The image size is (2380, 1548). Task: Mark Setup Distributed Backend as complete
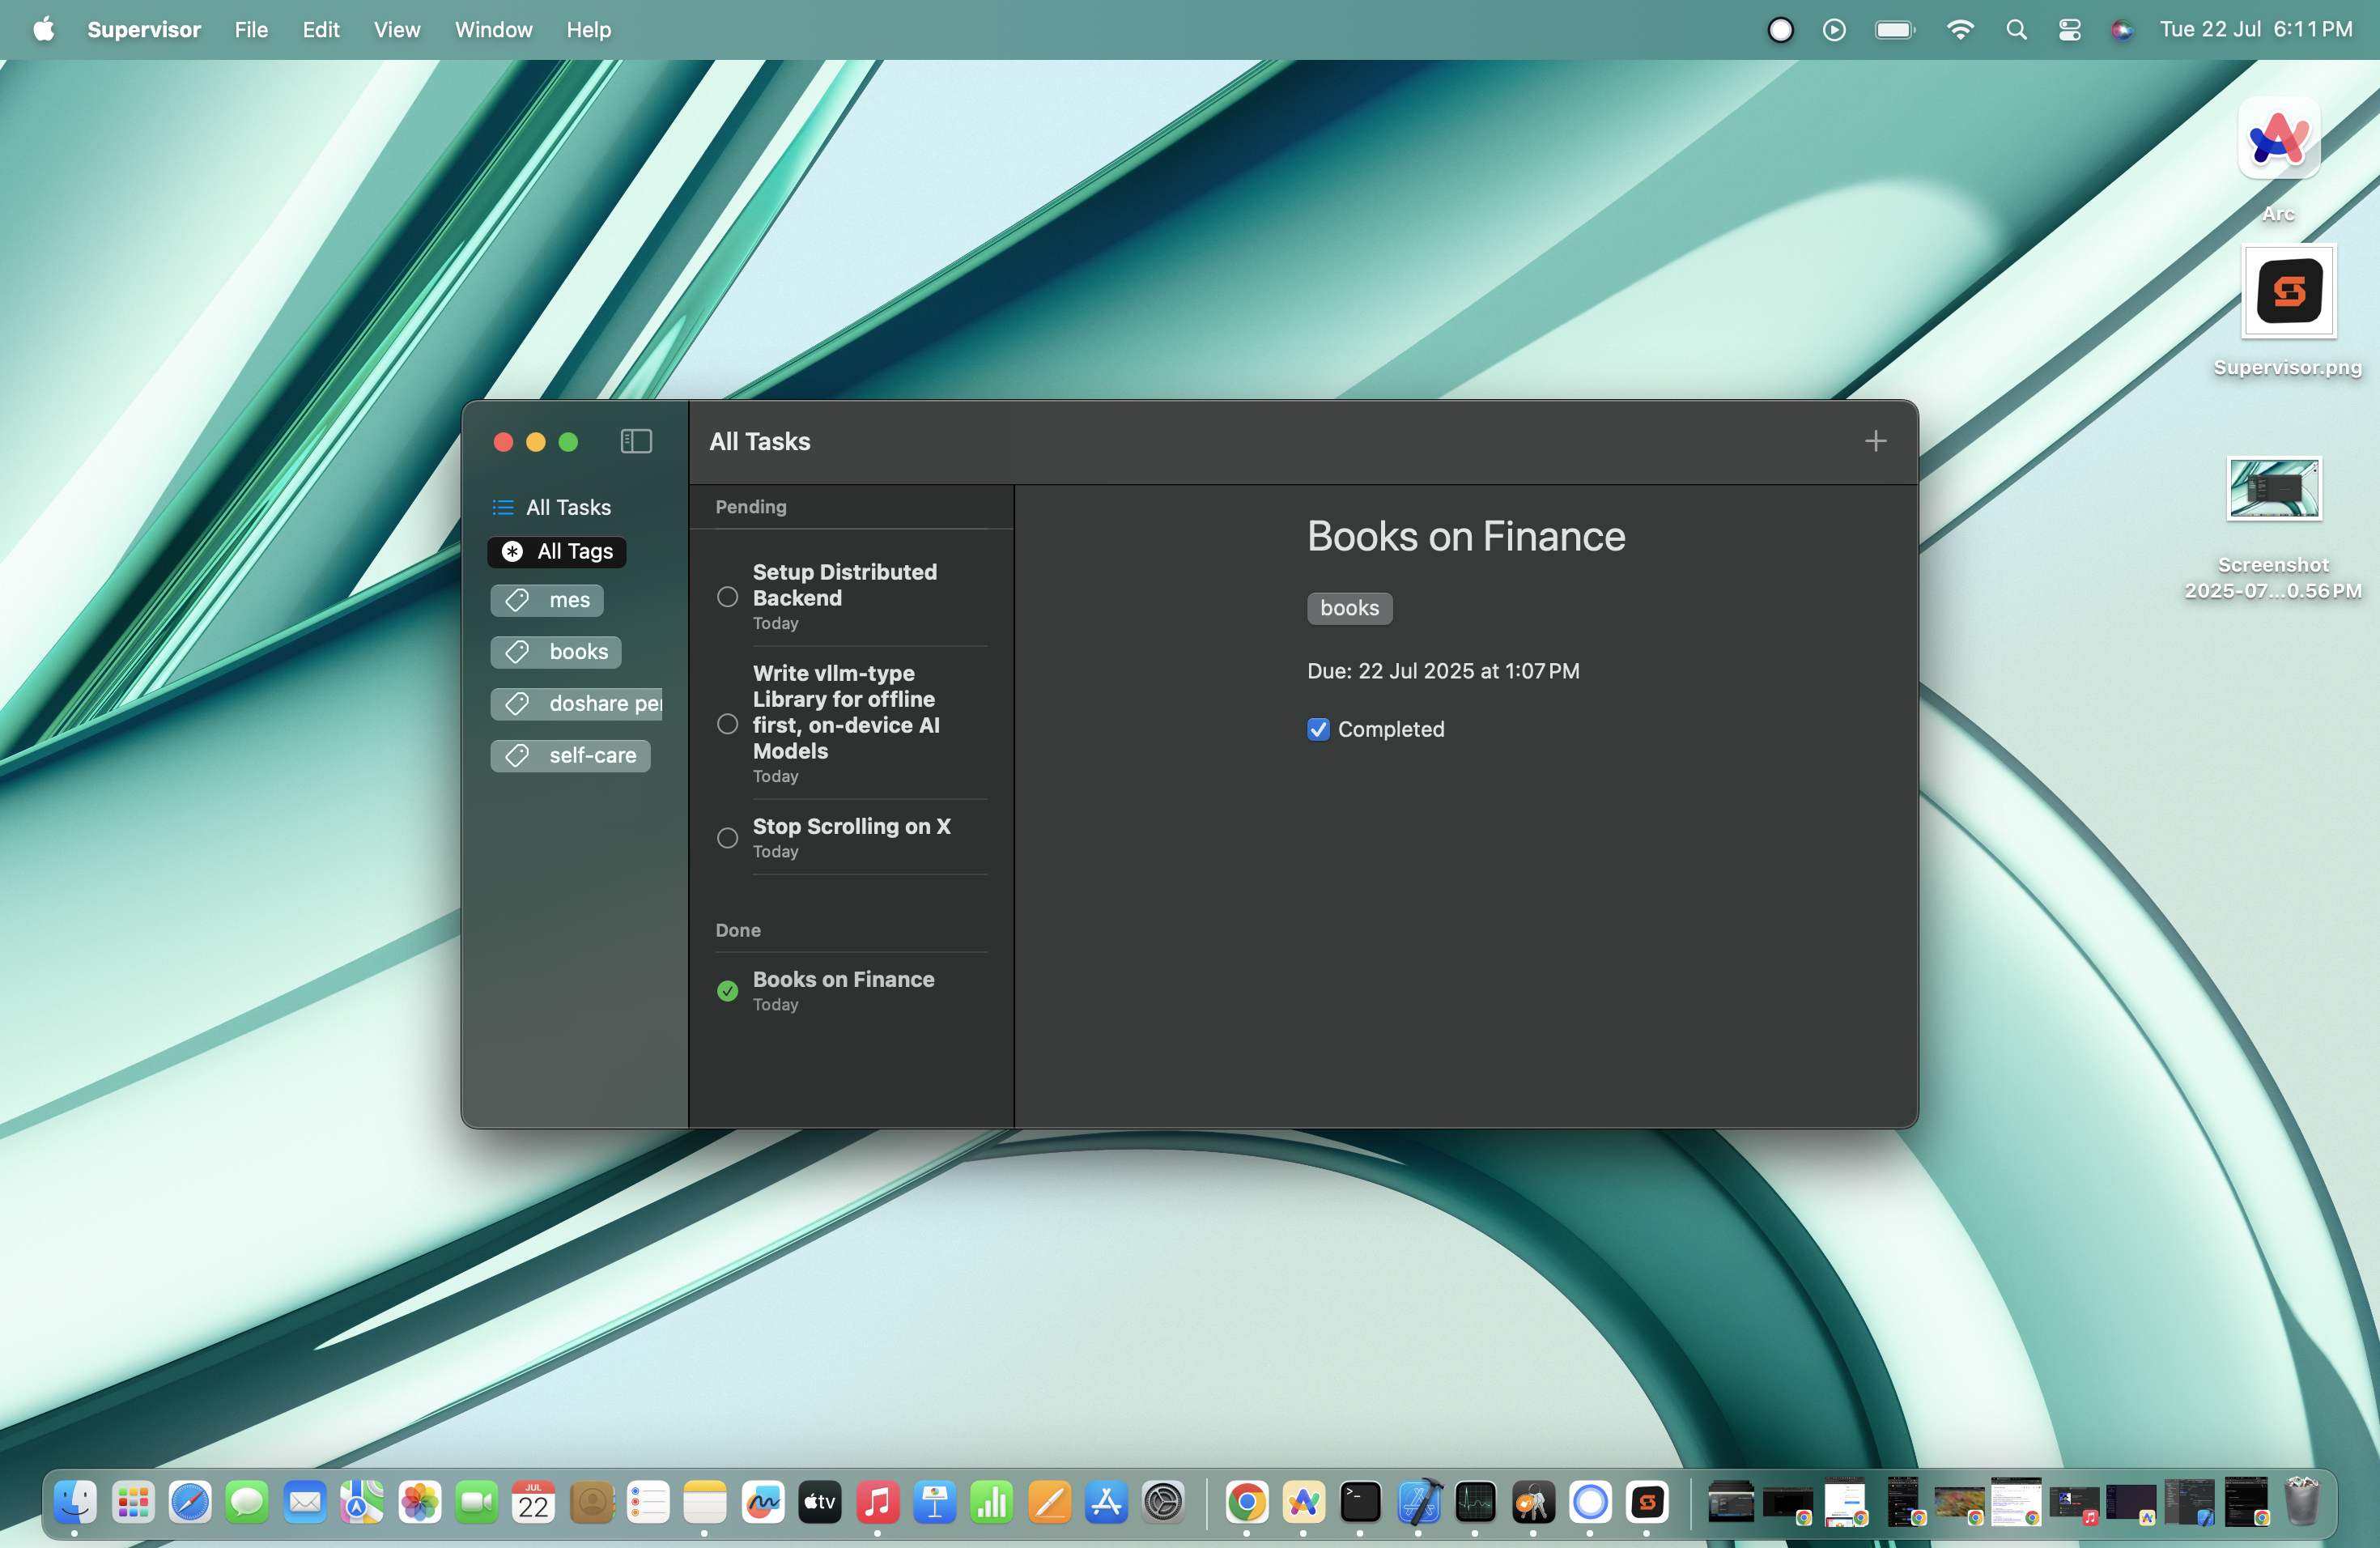pyautogui.click(x=727, y=597)
